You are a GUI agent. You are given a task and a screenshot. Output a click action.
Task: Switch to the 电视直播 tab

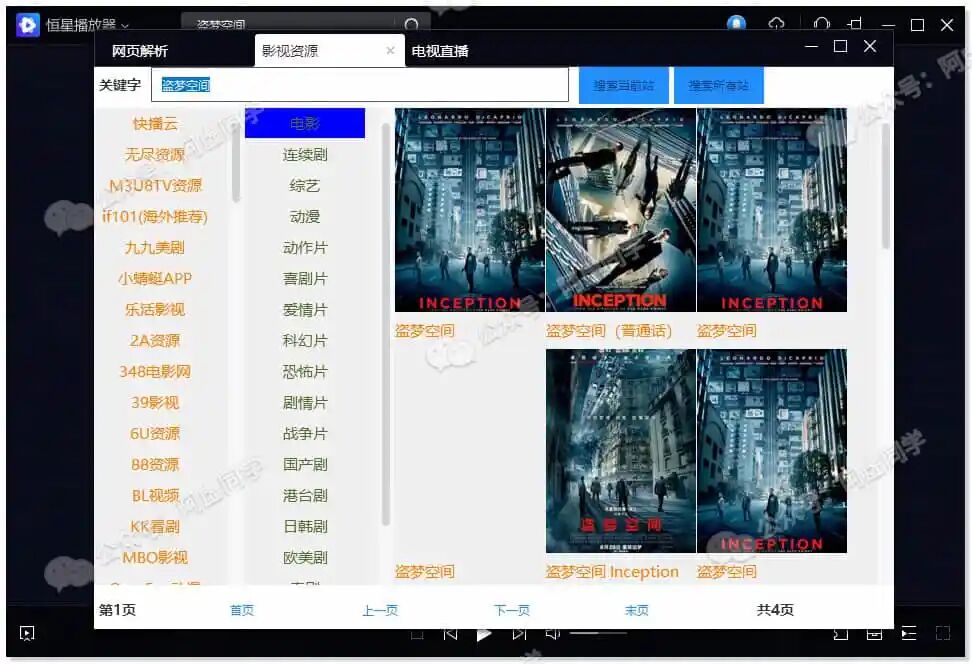tap(440, 51)
